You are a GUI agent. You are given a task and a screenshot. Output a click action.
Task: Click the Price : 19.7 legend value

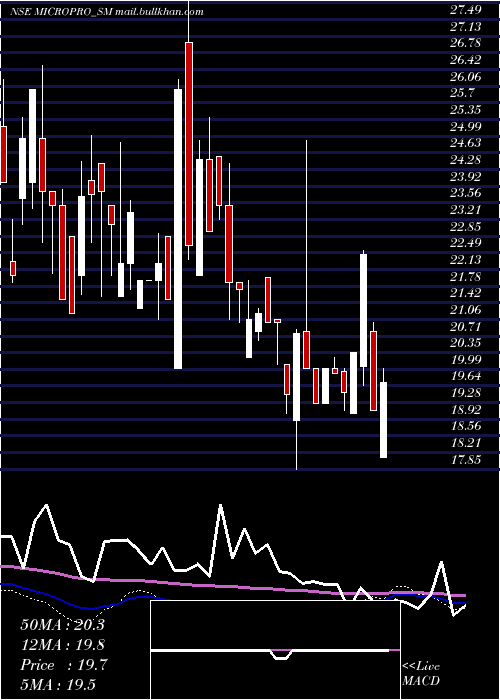[64, 665]
